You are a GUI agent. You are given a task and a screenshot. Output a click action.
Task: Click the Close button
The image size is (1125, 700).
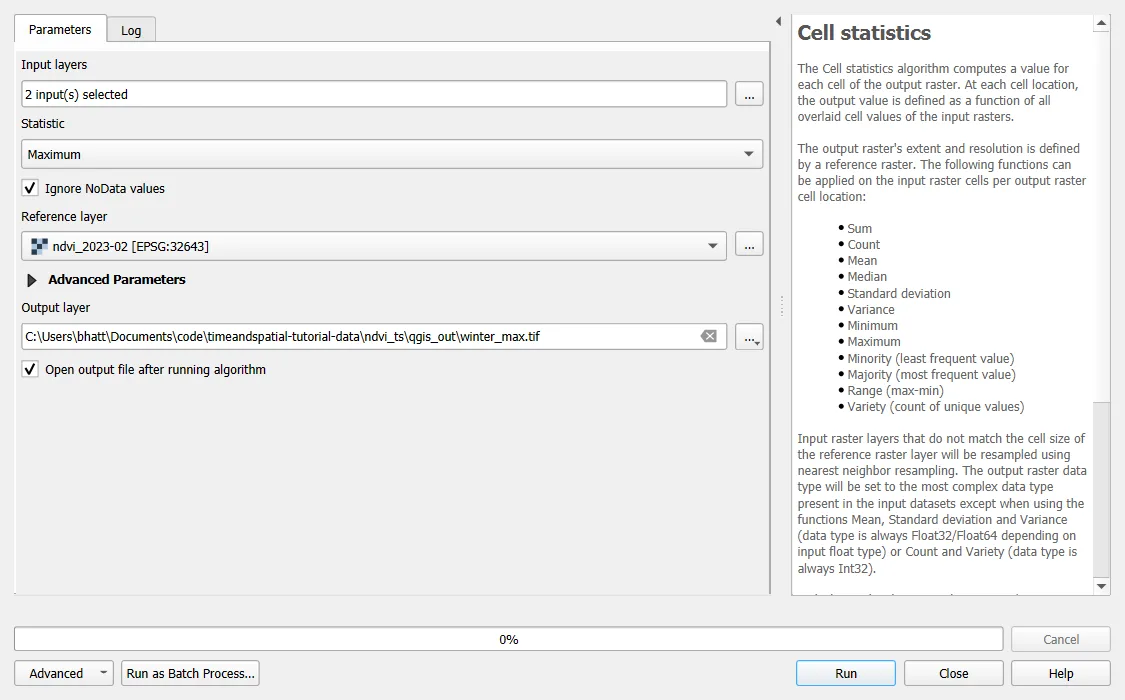point(954,673)
